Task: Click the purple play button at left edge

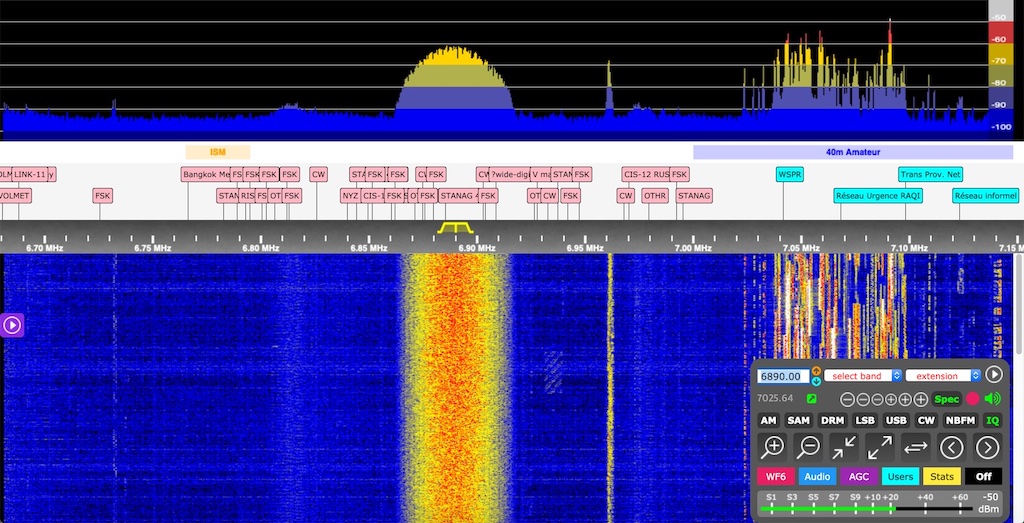Action: [12, 324]
